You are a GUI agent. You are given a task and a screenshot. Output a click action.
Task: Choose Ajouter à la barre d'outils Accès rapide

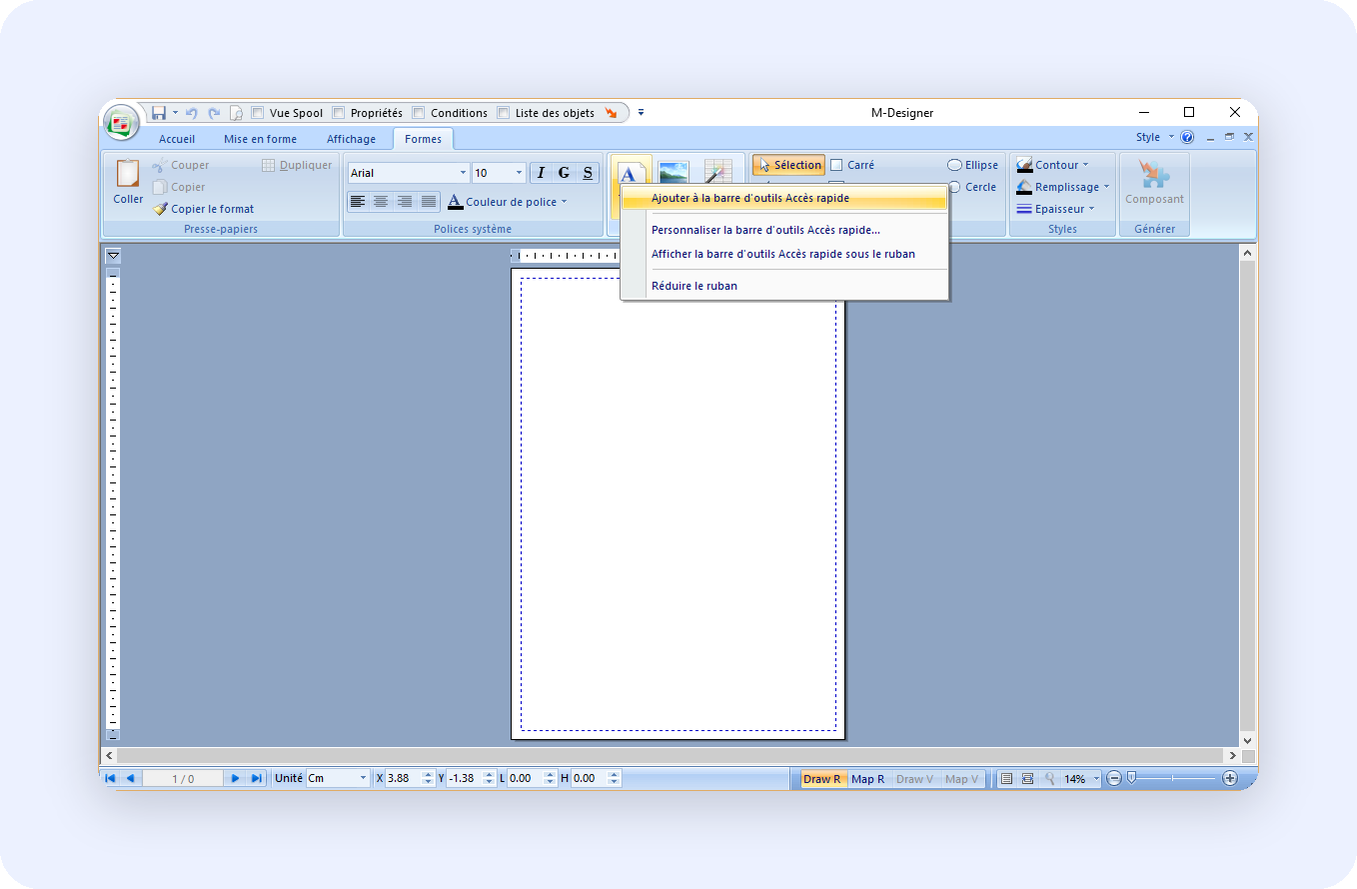[784, 198]
